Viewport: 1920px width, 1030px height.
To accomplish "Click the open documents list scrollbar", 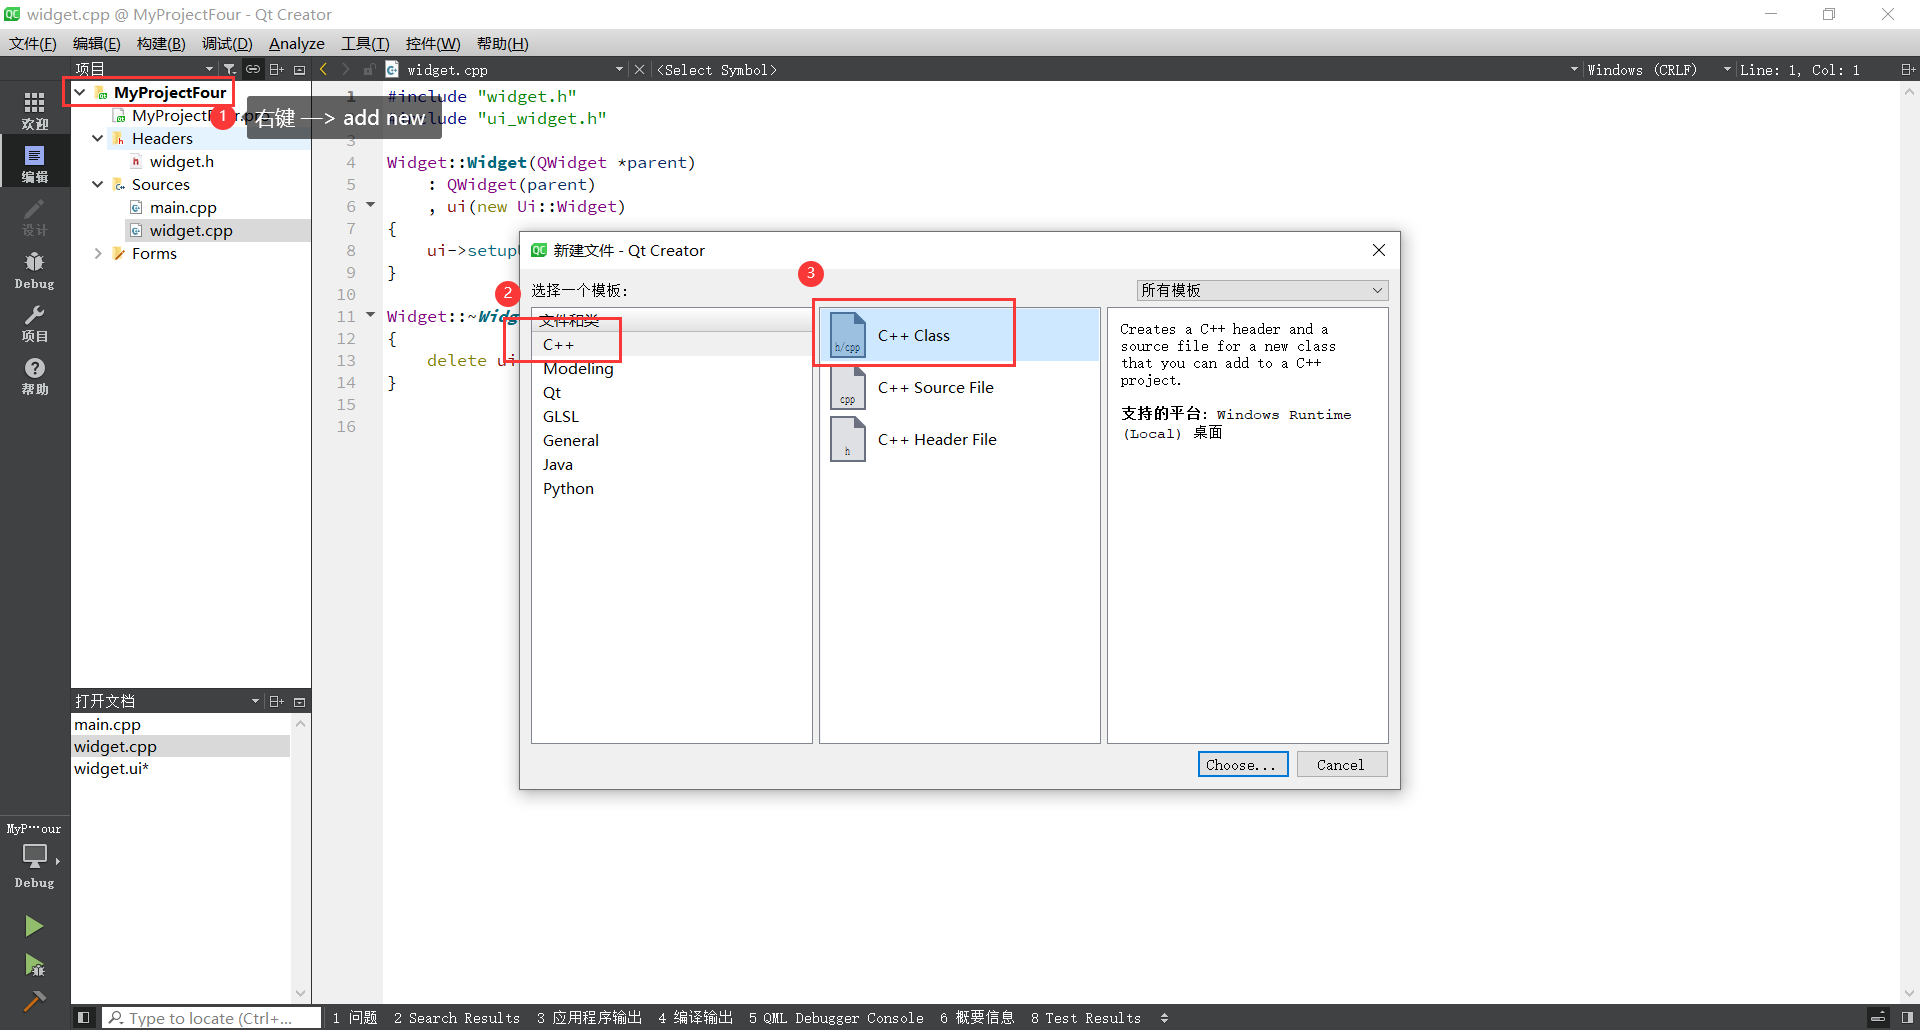I will [x=300, y=858].
